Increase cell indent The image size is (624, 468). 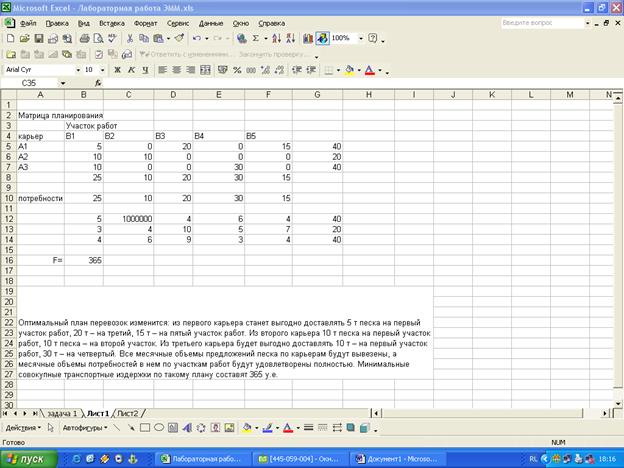tap(311, 70)
